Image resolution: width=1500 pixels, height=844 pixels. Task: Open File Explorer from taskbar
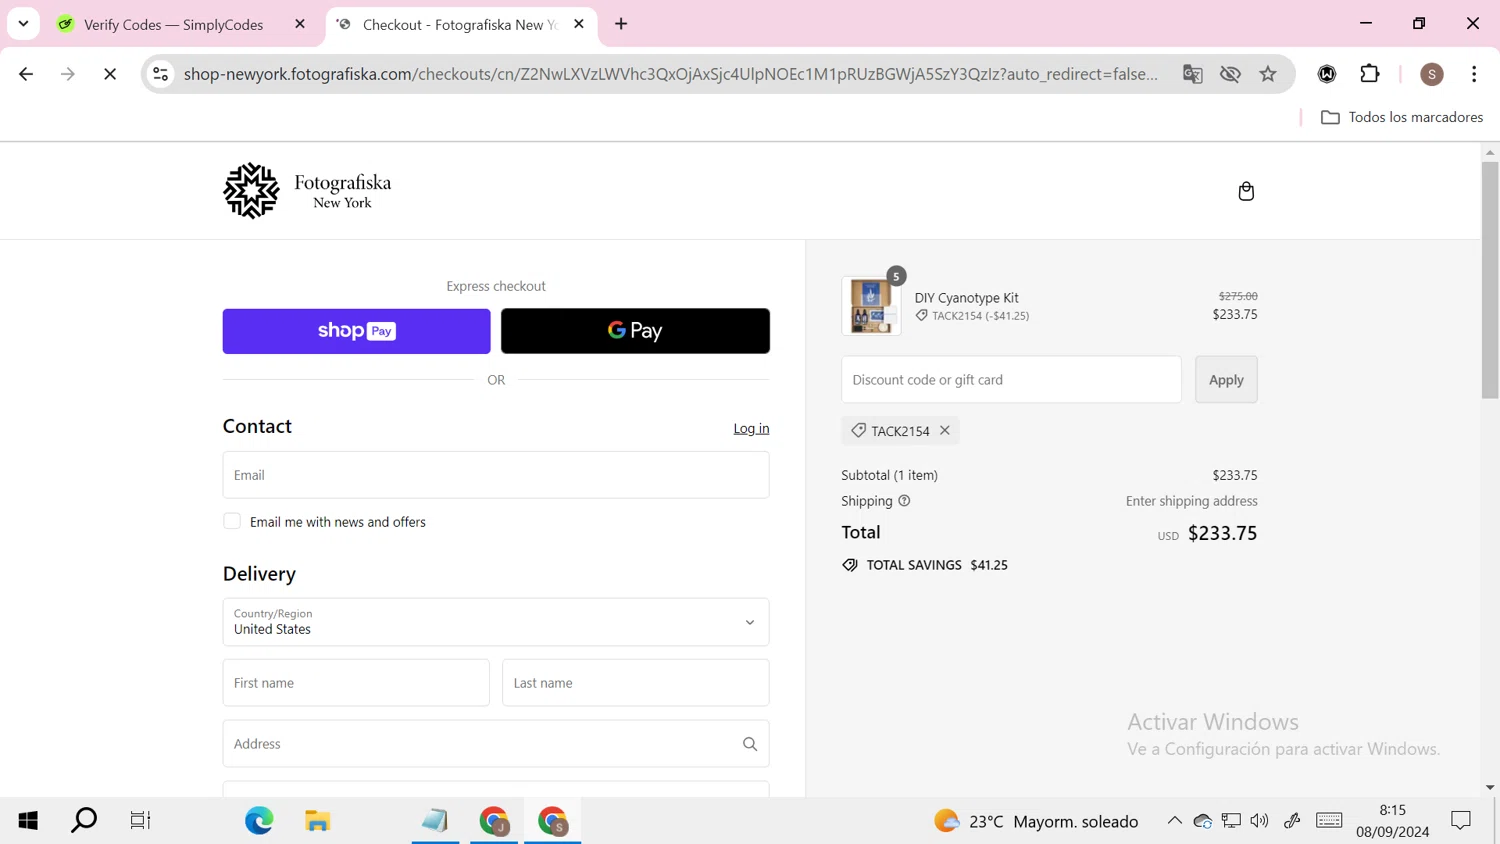(318, 821)
